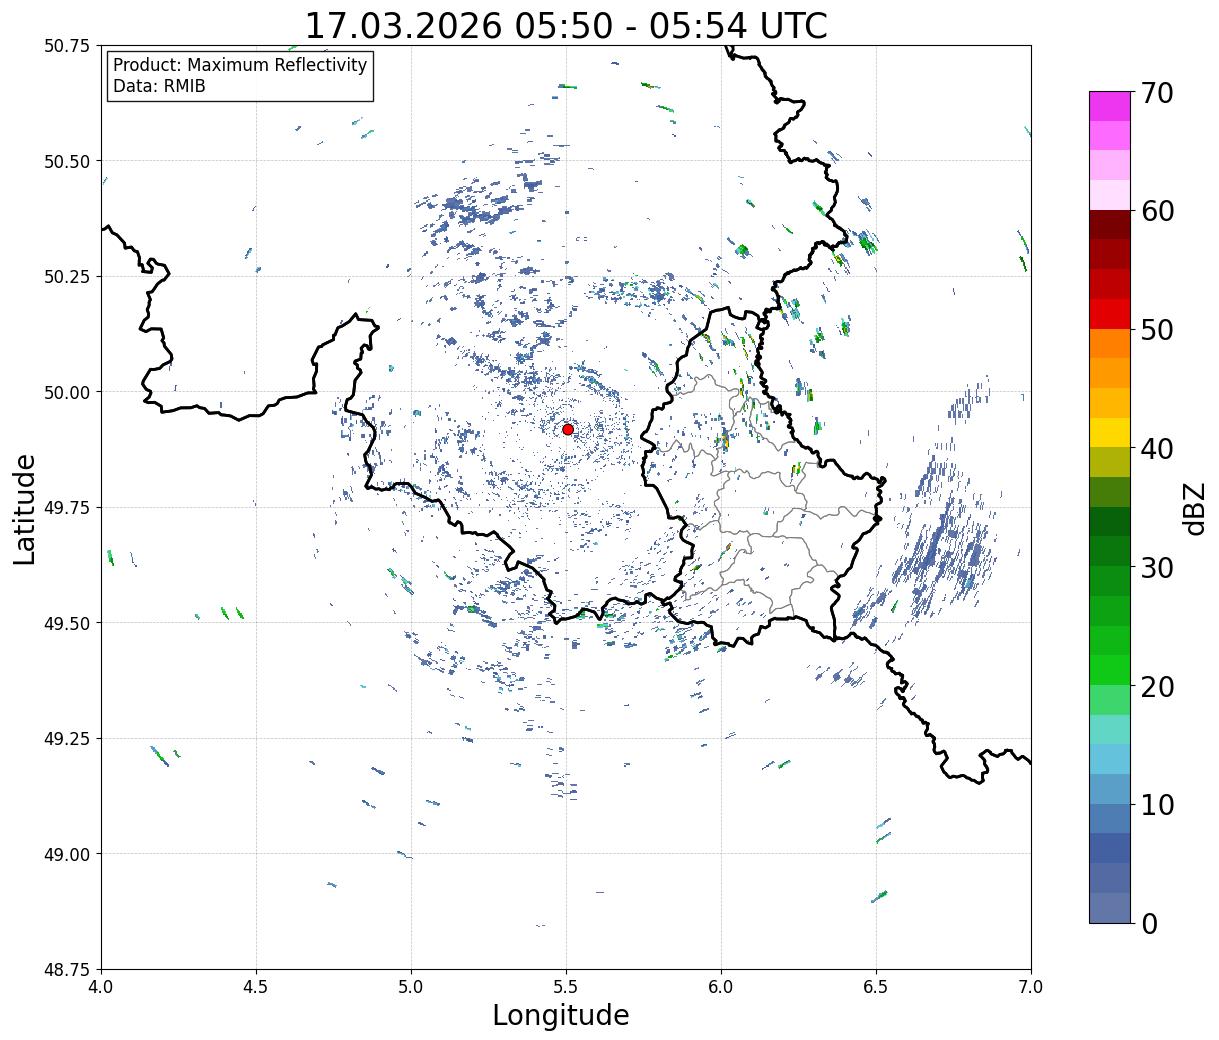This screenshot has height=1040, width=1219.
Task: Pick the dark red swatch below 60
Action: click(x=1109, y=225)
